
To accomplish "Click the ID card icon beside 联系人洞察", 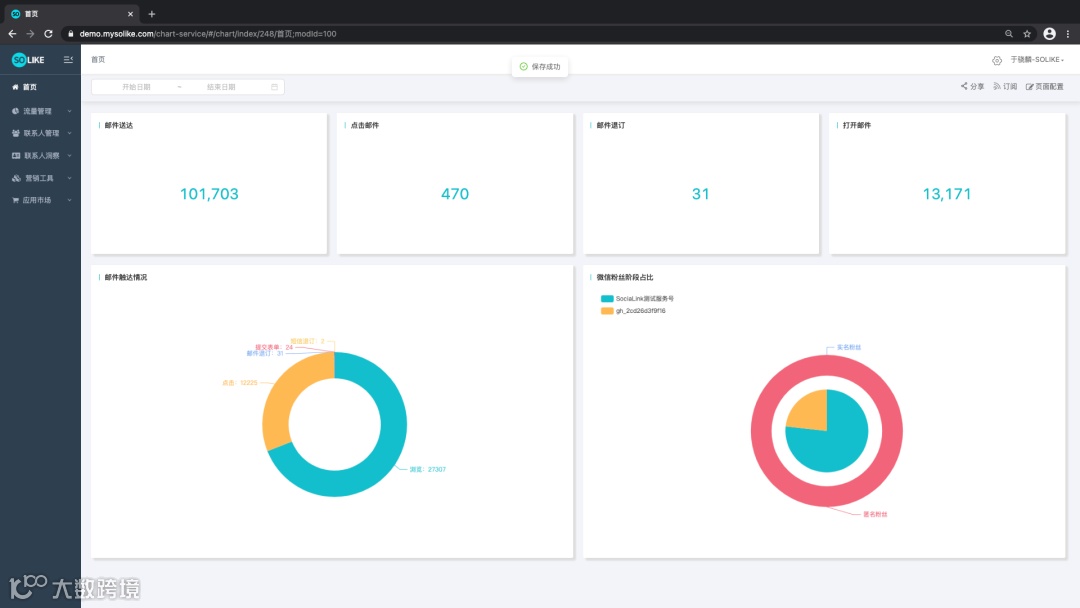I will [16, 156].
